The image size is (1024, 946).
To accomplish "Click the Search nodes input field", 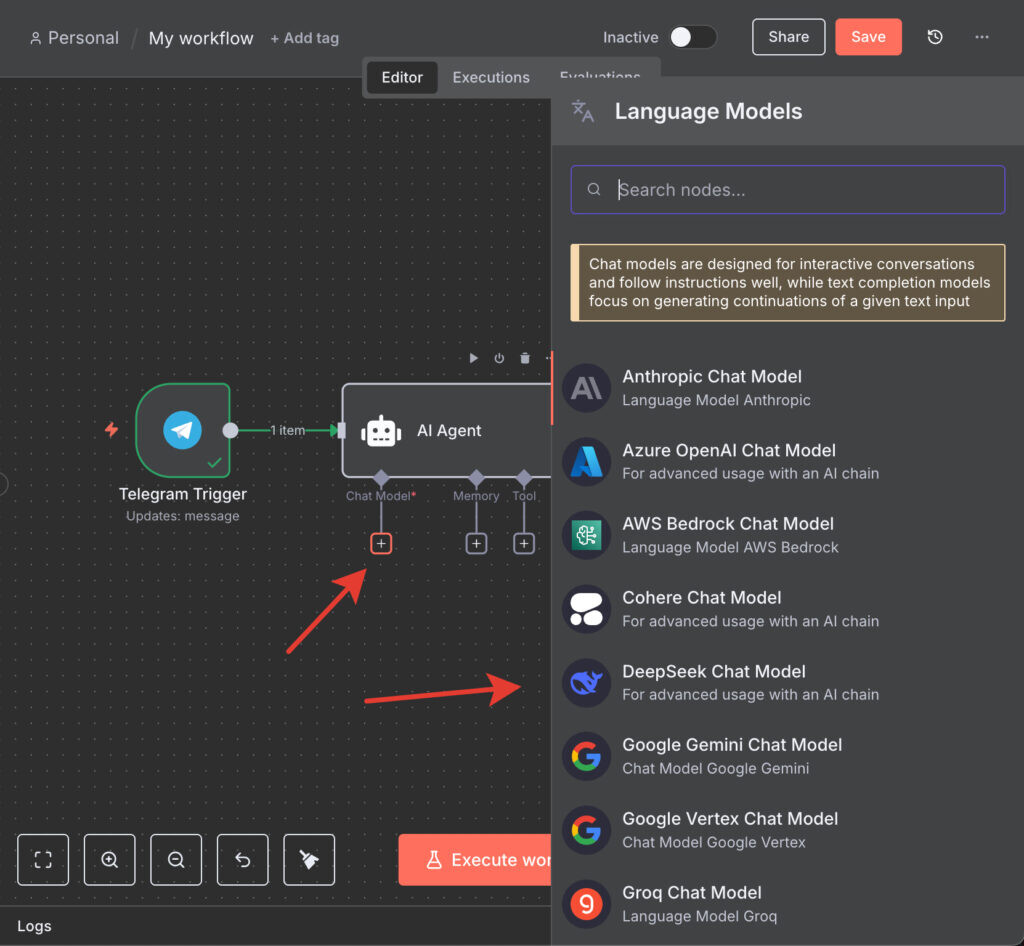I will point(800,190).
